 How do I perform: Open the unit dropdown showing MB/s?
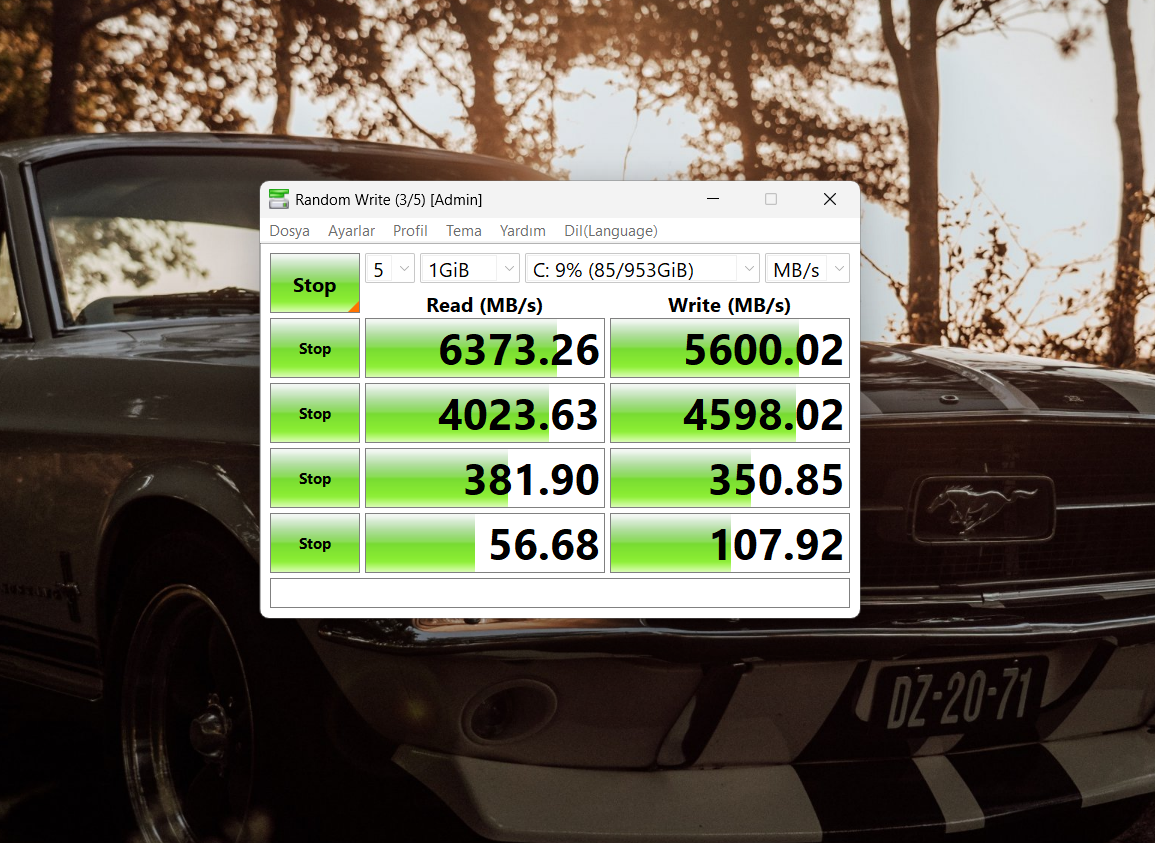[x=807, y=269]
